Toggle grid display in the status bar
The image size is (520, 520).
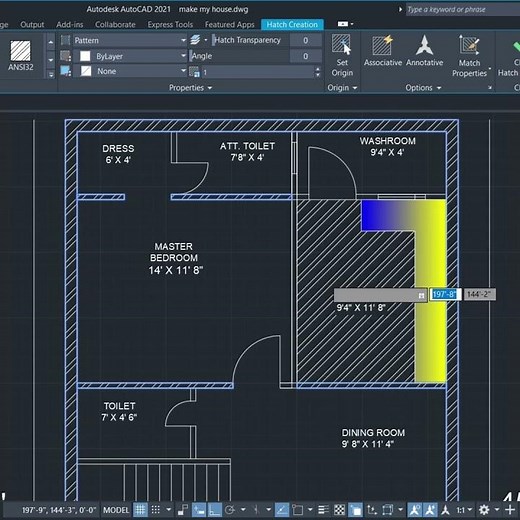coord(140,509)
